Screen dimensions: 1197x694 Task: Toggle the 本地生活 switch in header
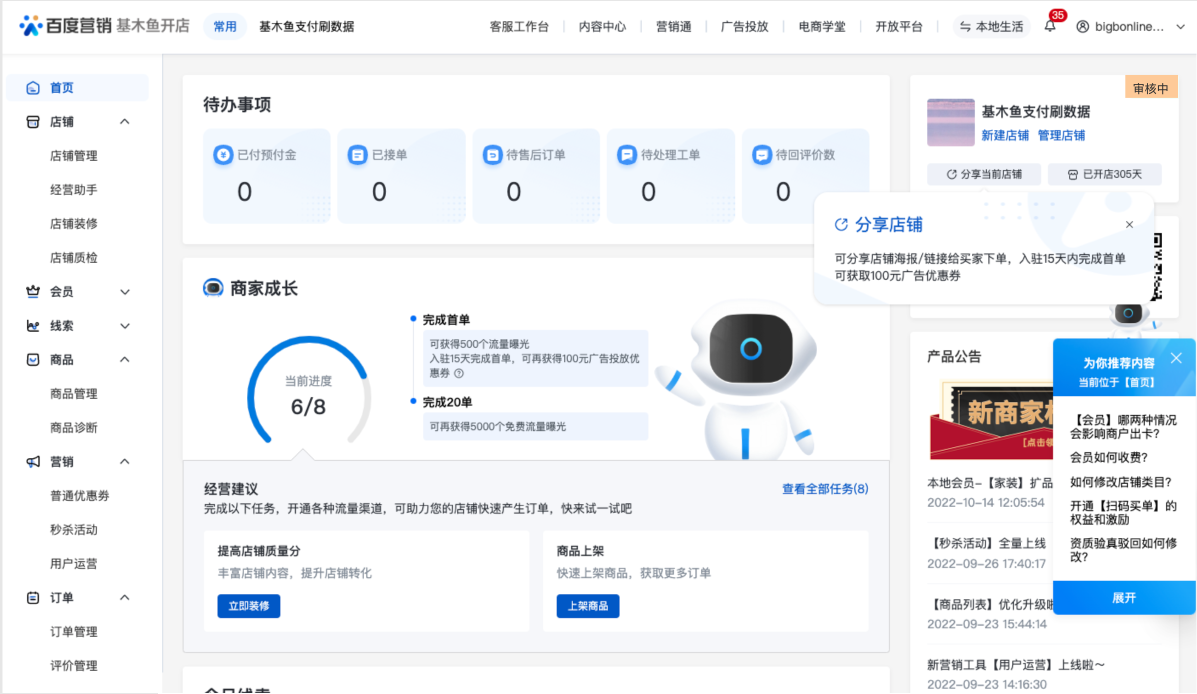(x=991, y=27)
